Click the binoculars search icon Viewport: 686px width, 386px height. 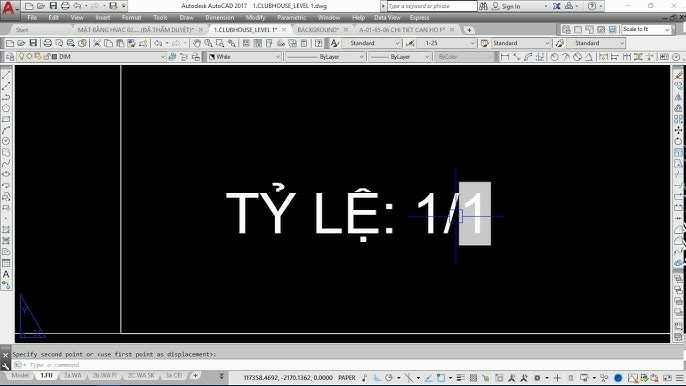point(483,6)
